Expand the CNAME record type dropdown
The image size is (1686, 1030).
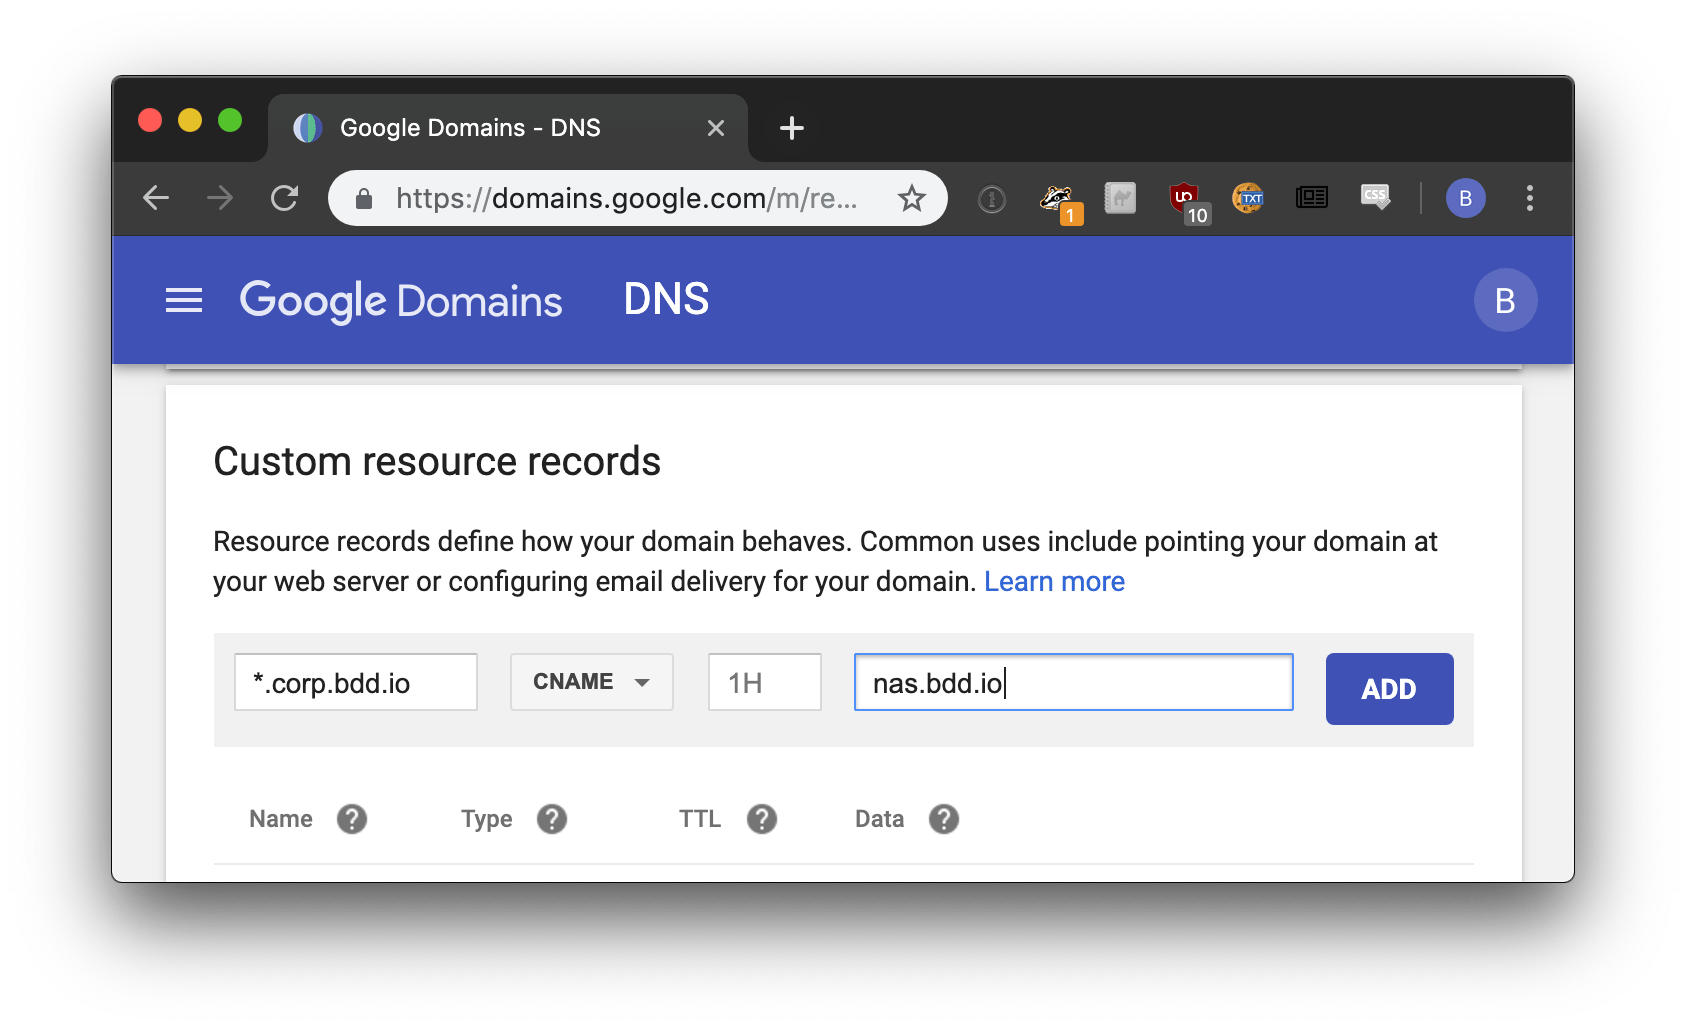[592, 682]
